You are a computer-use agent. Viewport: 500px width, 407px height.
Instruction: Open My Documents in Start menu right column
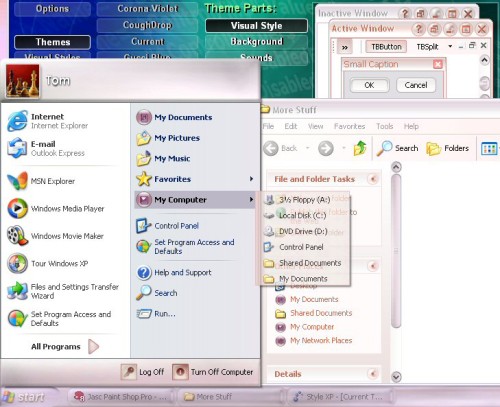click(x=174, y=117)
